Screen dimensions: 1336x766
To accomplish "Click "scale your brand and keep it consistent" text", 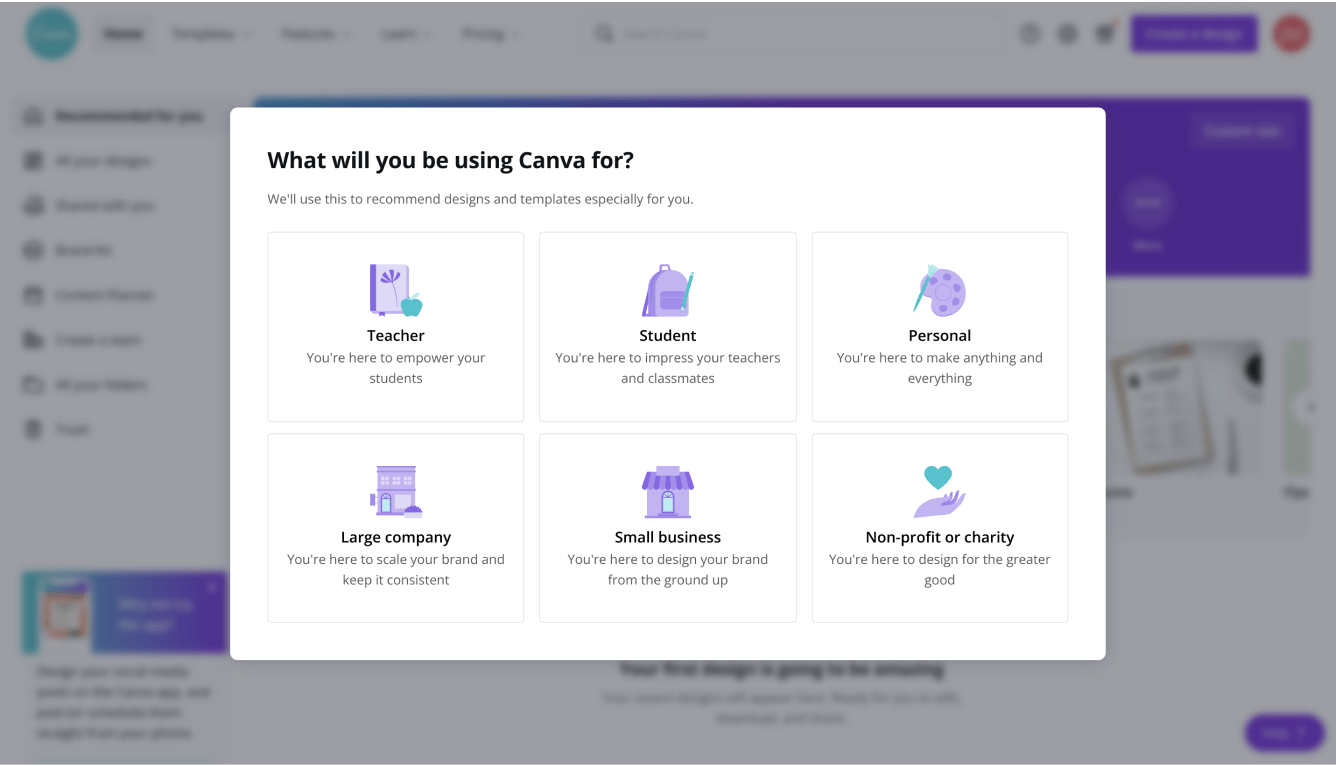I will click(x=396, y=569).
